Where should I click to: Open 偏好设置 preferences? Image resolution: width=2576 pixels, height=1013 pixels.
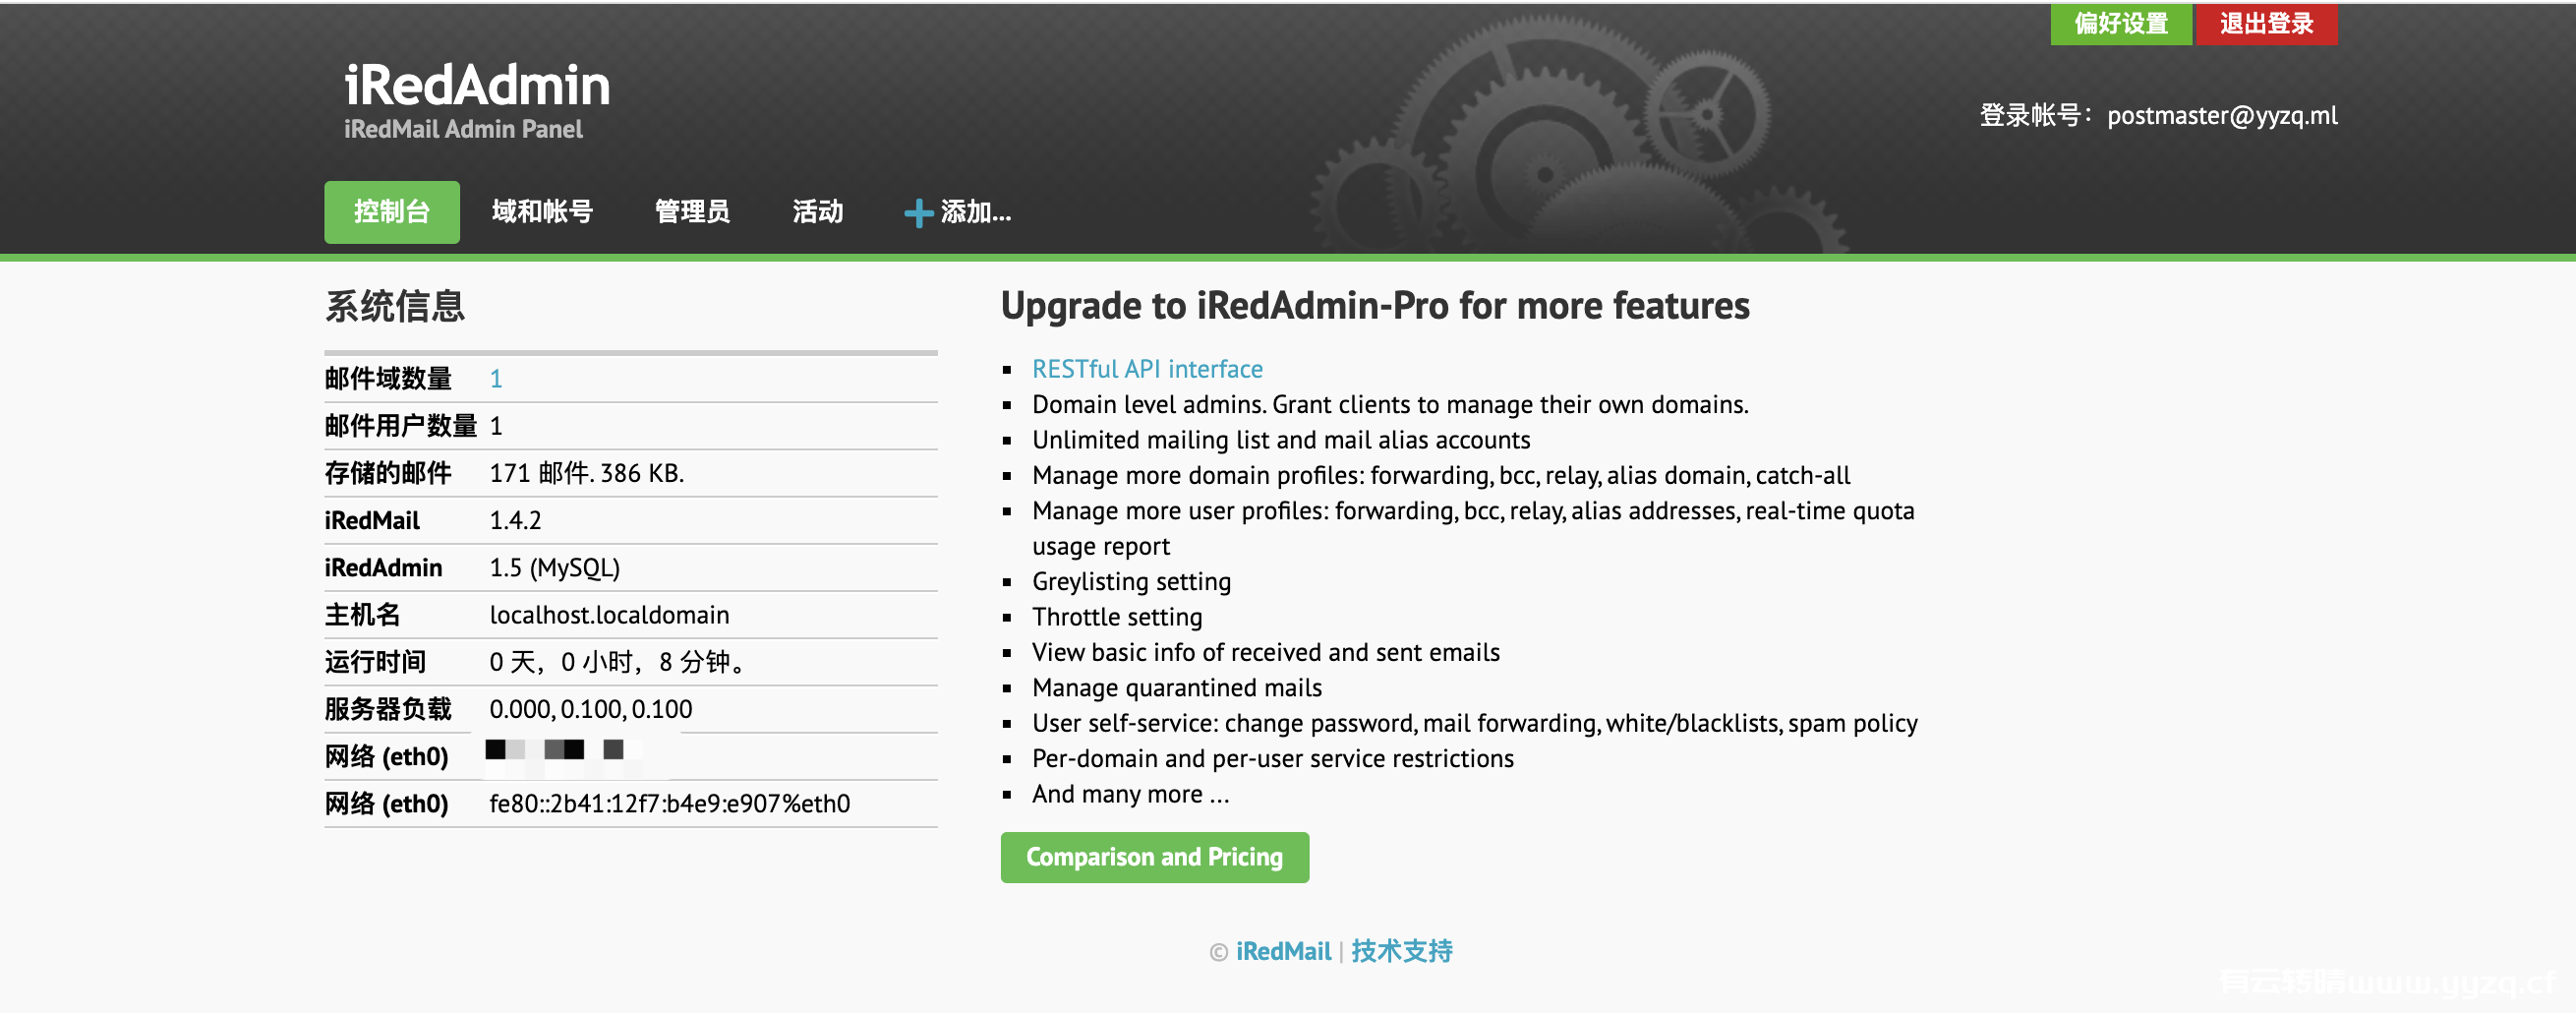point(2120,23)
